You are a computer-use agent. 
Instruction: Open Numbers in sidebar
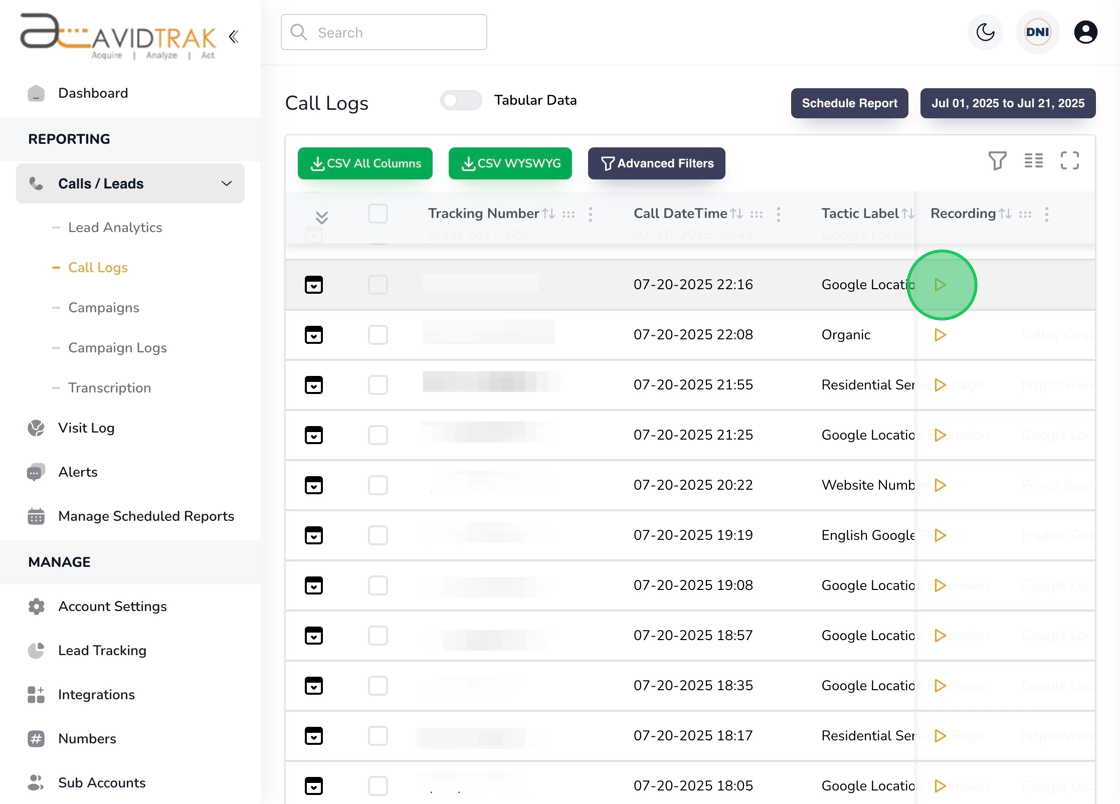tap(86, 739)
